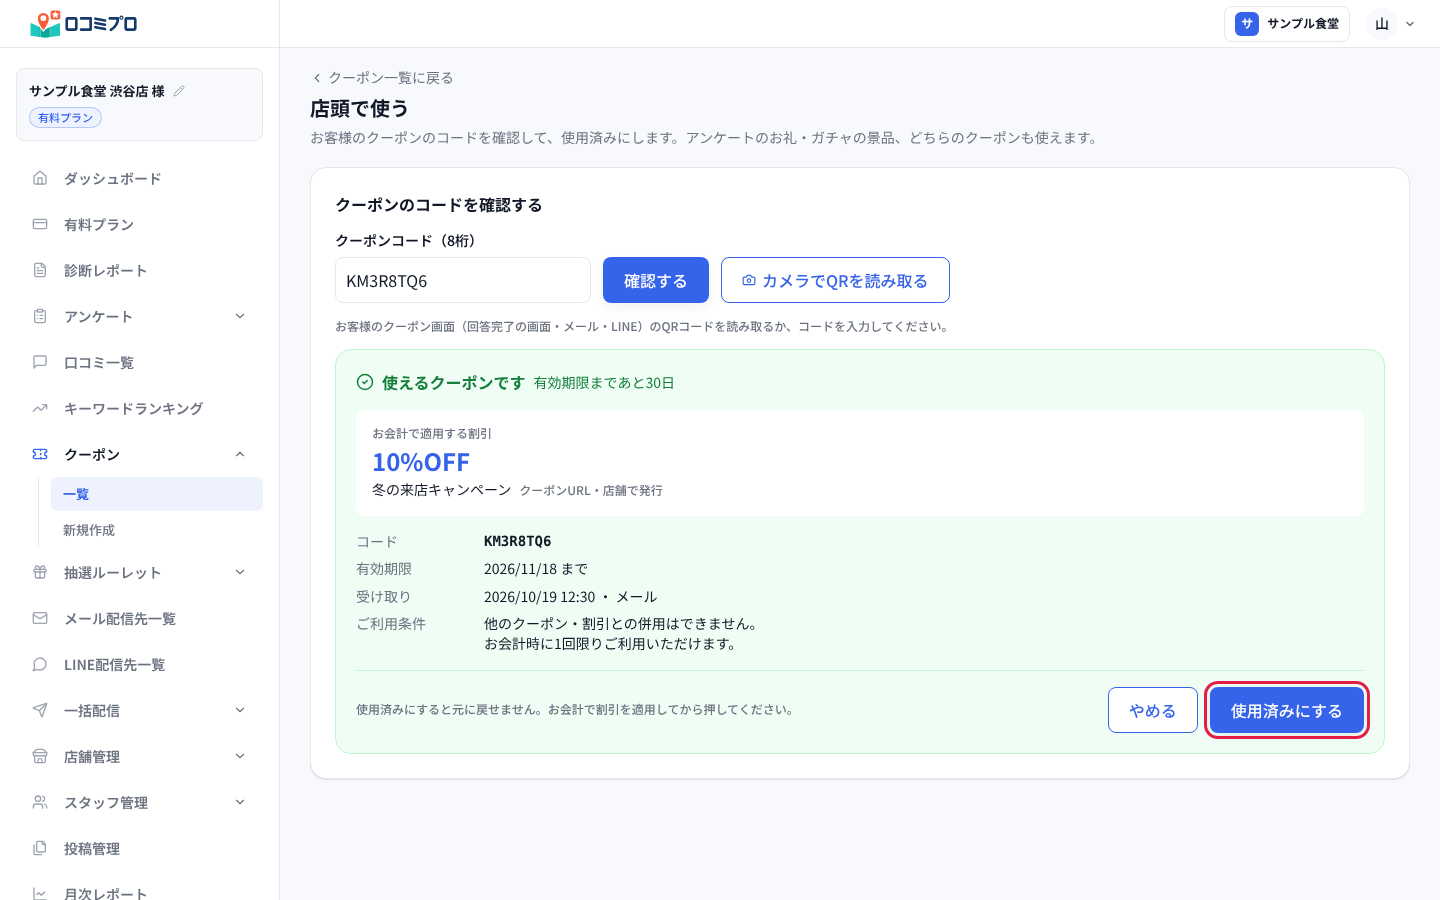Viewport: 1440px width, 900px height.
Task: Collapse the クーポン submenu chevron
Action: (240, 454)
